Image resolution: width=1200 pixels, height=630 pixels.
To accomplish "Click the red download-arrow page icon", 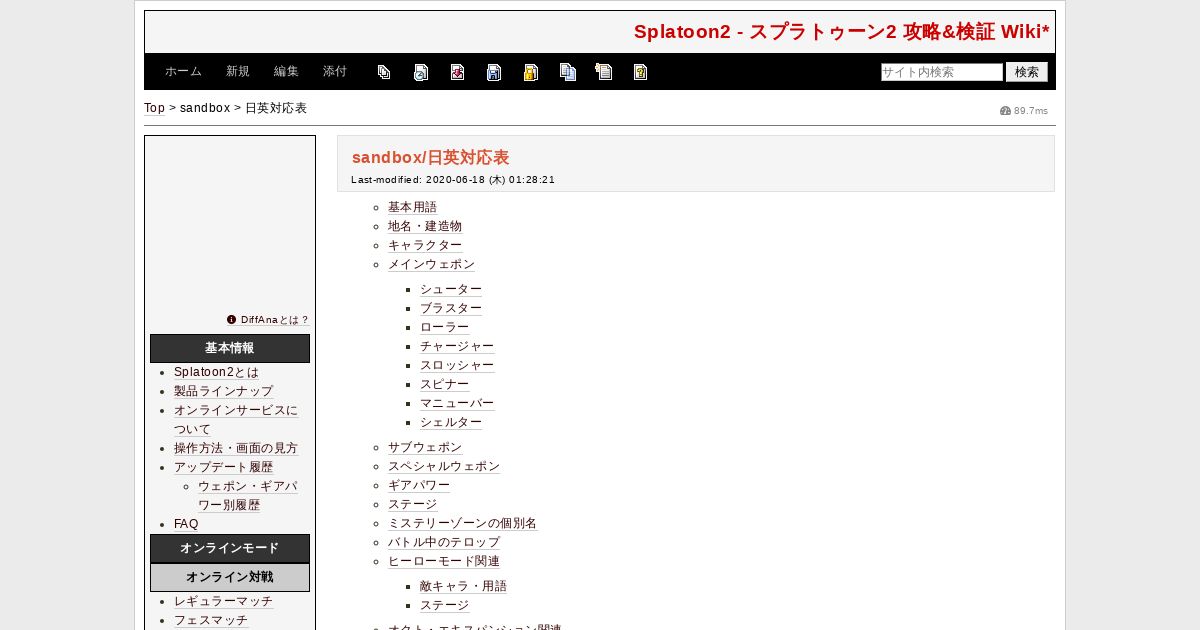I will click(x=457, y=72).
